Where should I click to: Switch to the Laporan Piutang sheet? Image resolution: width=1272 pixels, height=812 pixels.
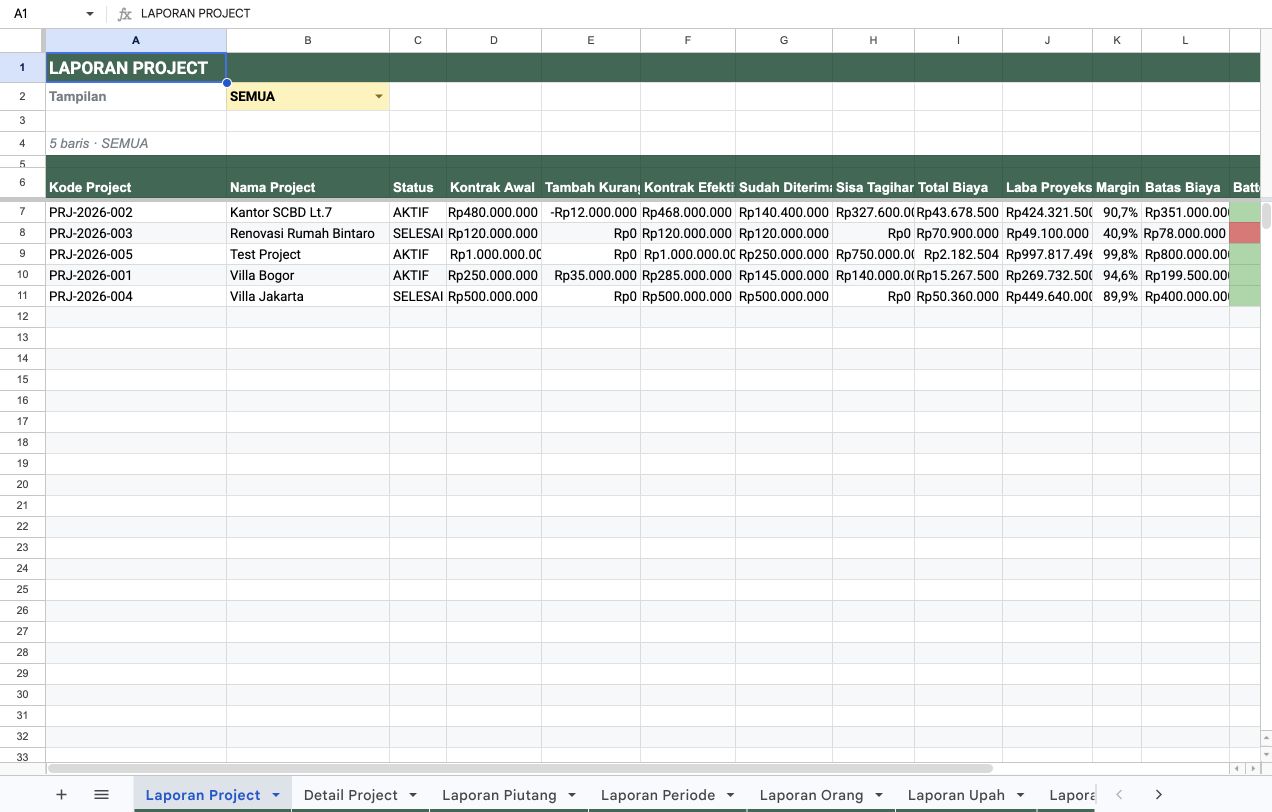coord(499,795)
